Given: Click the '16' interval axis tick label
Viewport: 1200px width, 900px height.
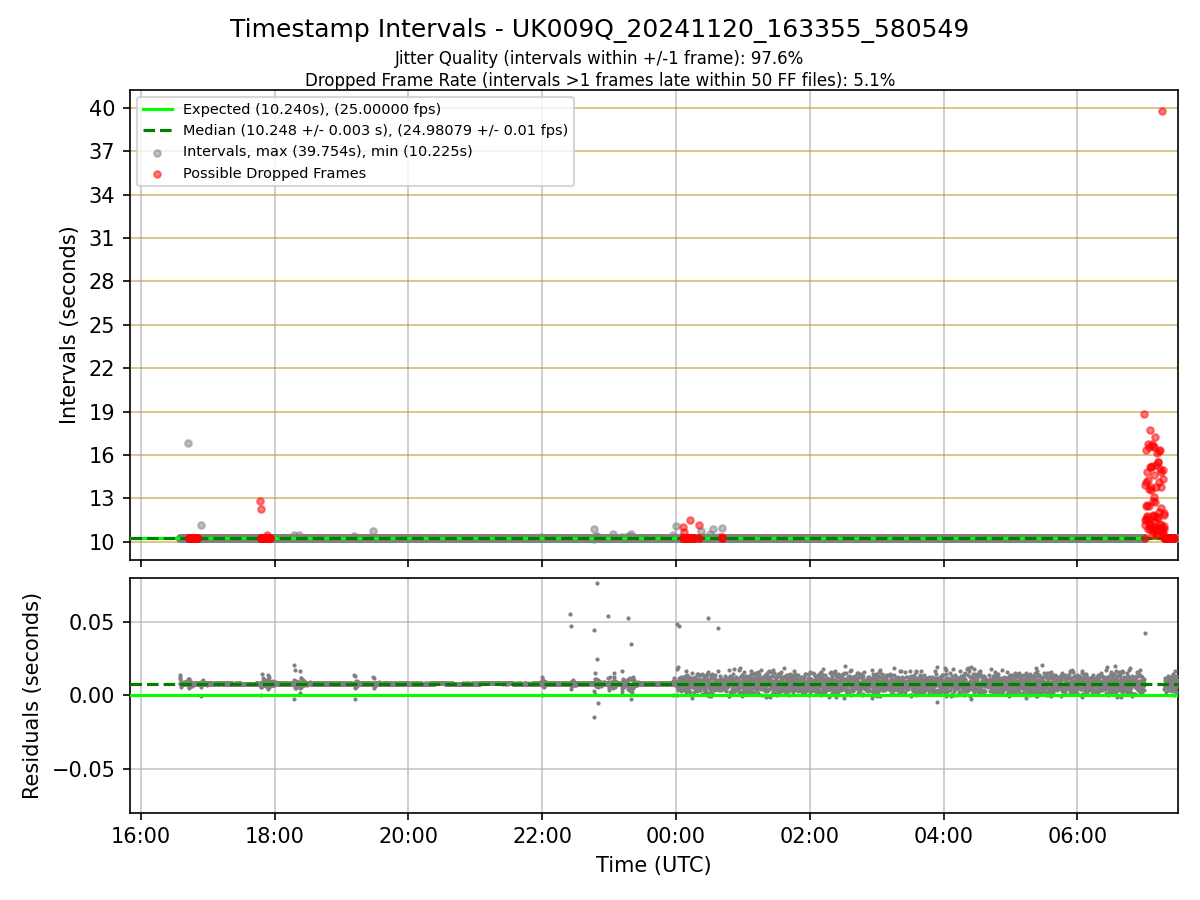Looking at the screenshot, I should (104, 455).
